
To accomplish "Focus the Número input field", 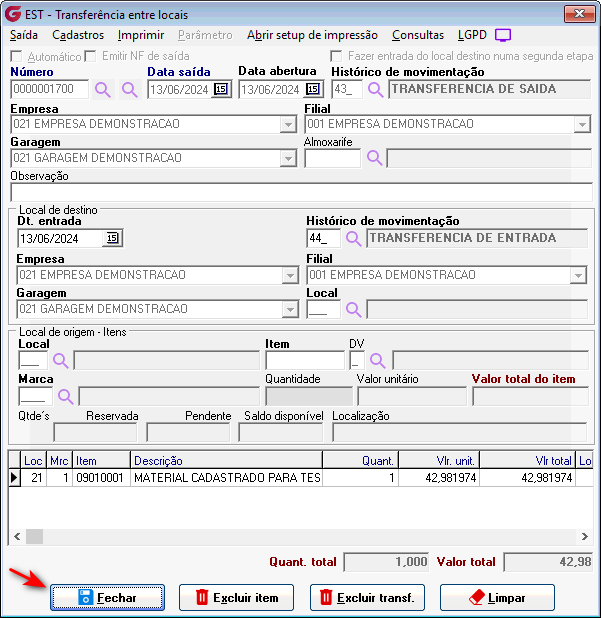I will 50,89.
